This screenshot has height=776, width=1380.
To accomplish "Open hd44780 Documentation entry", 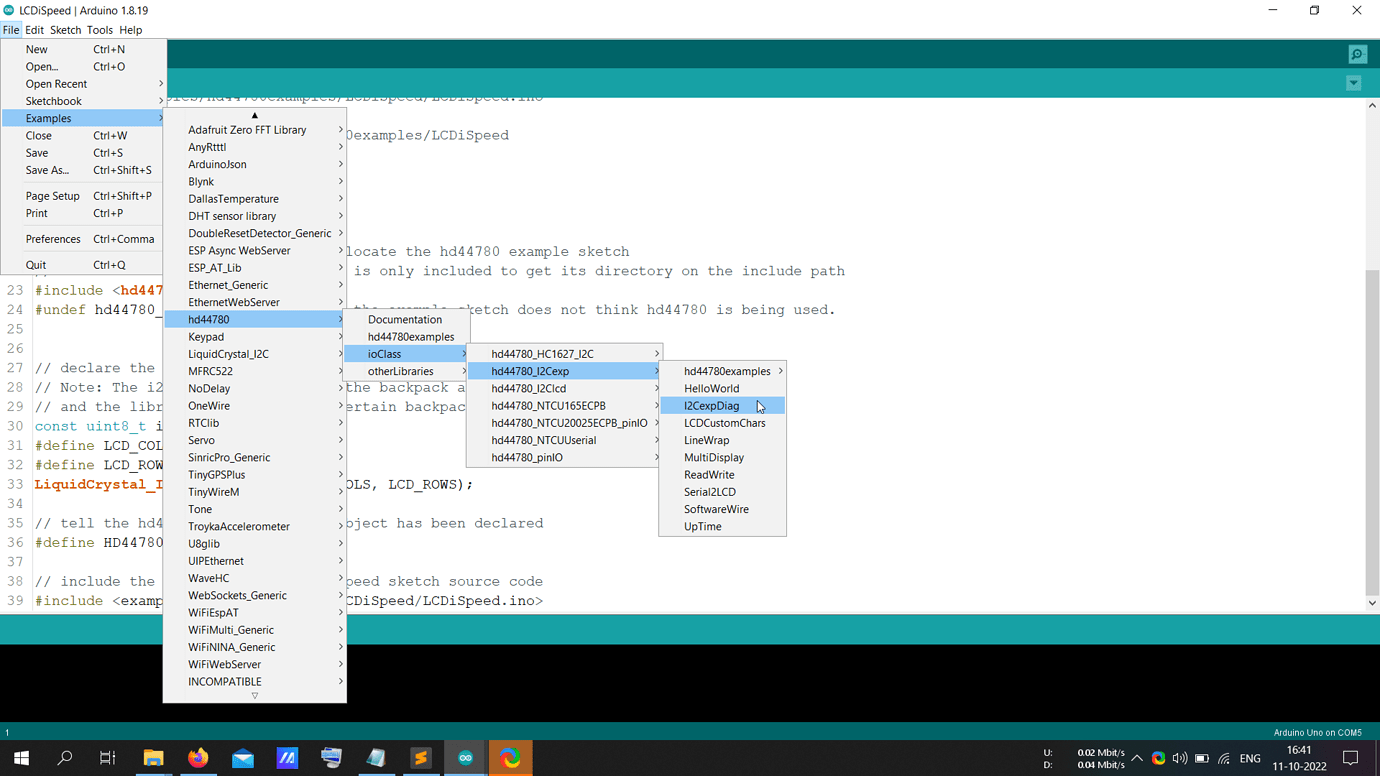I will pyautogui.click(x=407, y=320).
